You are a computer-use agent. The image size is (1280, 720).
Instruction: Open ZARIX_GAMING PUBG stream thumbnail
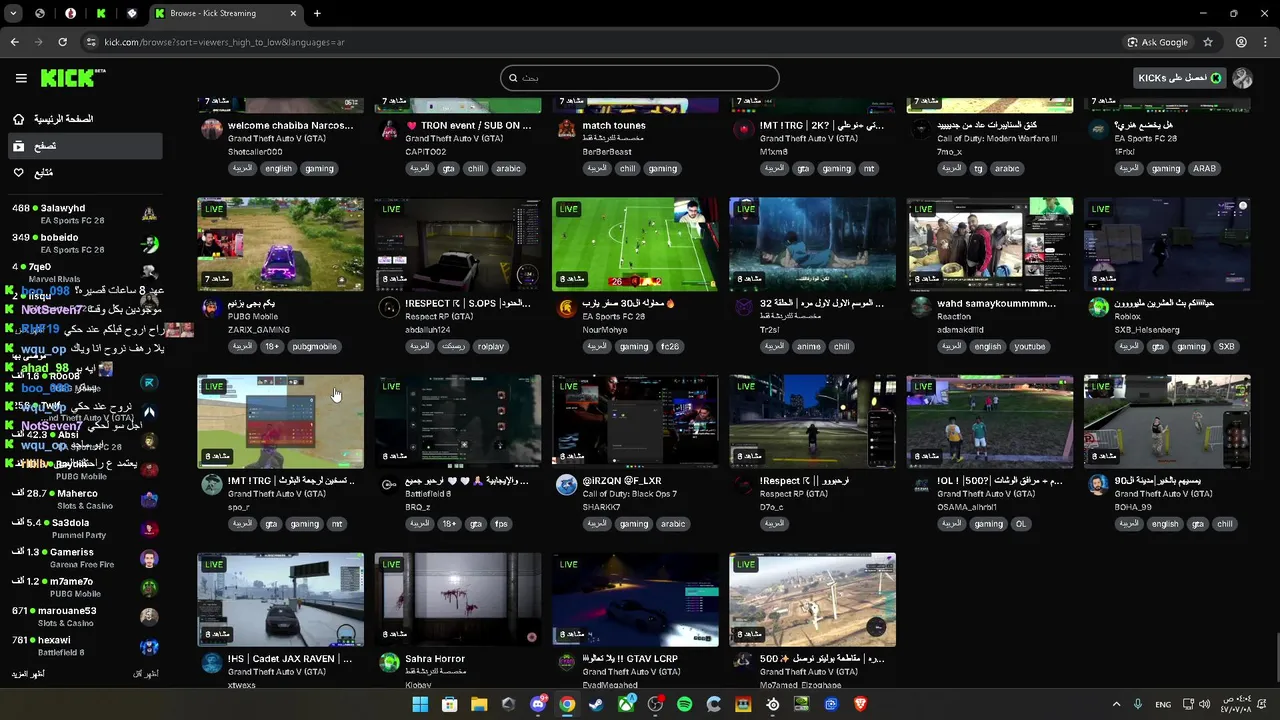[281, 244]
